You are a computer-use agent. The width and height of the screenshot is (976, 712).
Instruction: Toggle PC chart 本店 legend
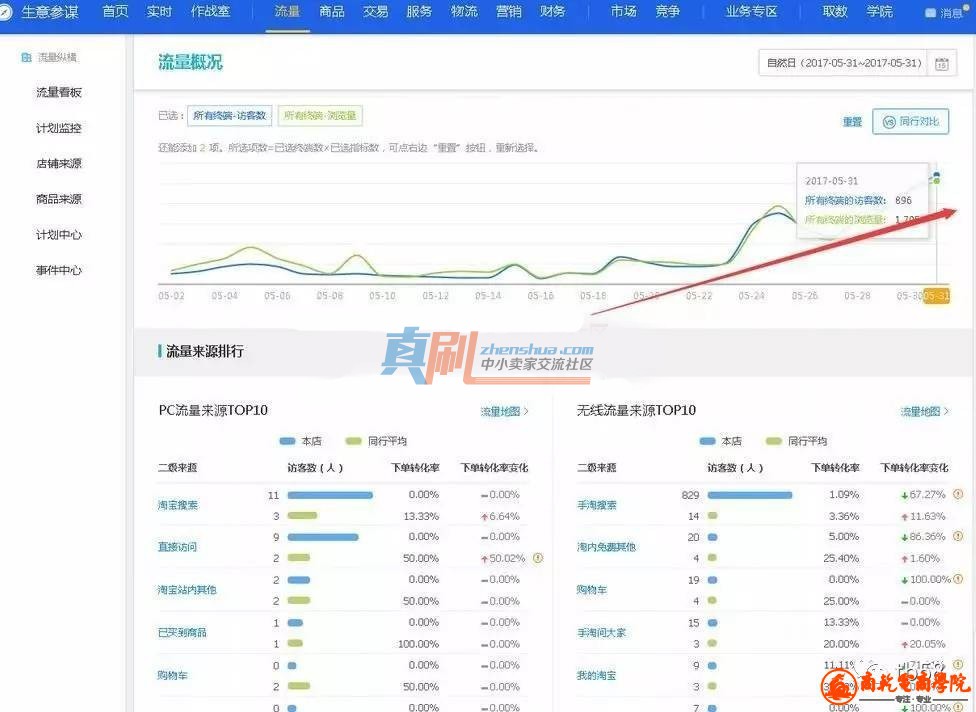(301, 441)
